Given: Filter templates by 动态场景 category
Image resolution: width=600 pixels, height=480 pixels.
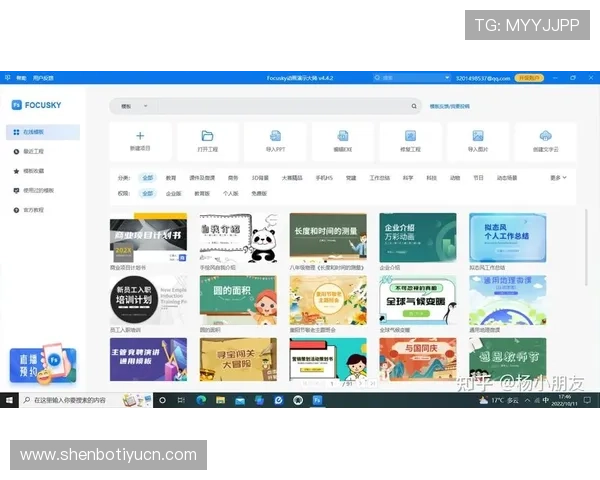Looking at the screenshot, I should (x=507, y=178).
